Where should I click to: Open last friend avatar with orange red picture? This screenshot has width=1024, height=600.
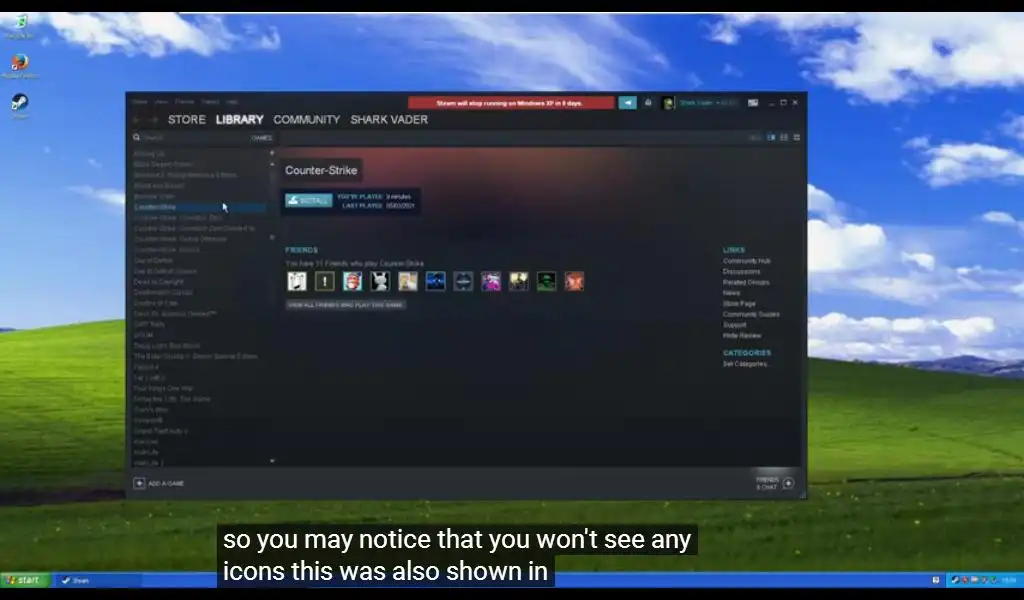point(574,281)
